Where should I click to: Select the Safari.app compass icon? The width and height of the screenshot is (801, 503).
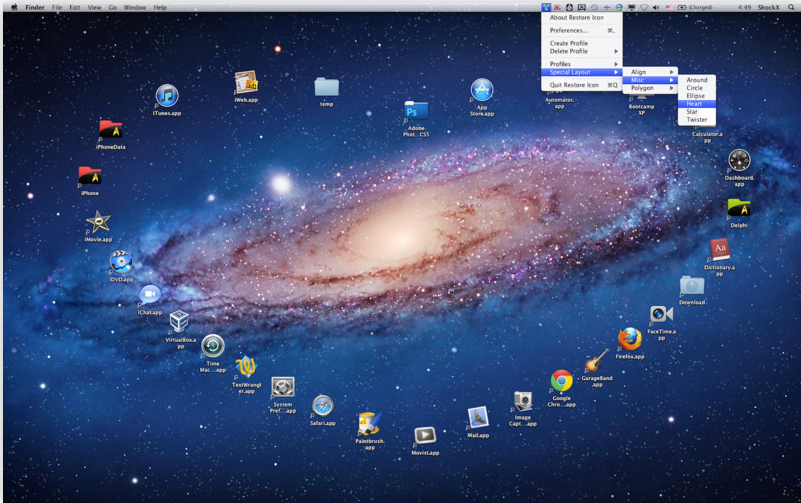click(322, 406)
